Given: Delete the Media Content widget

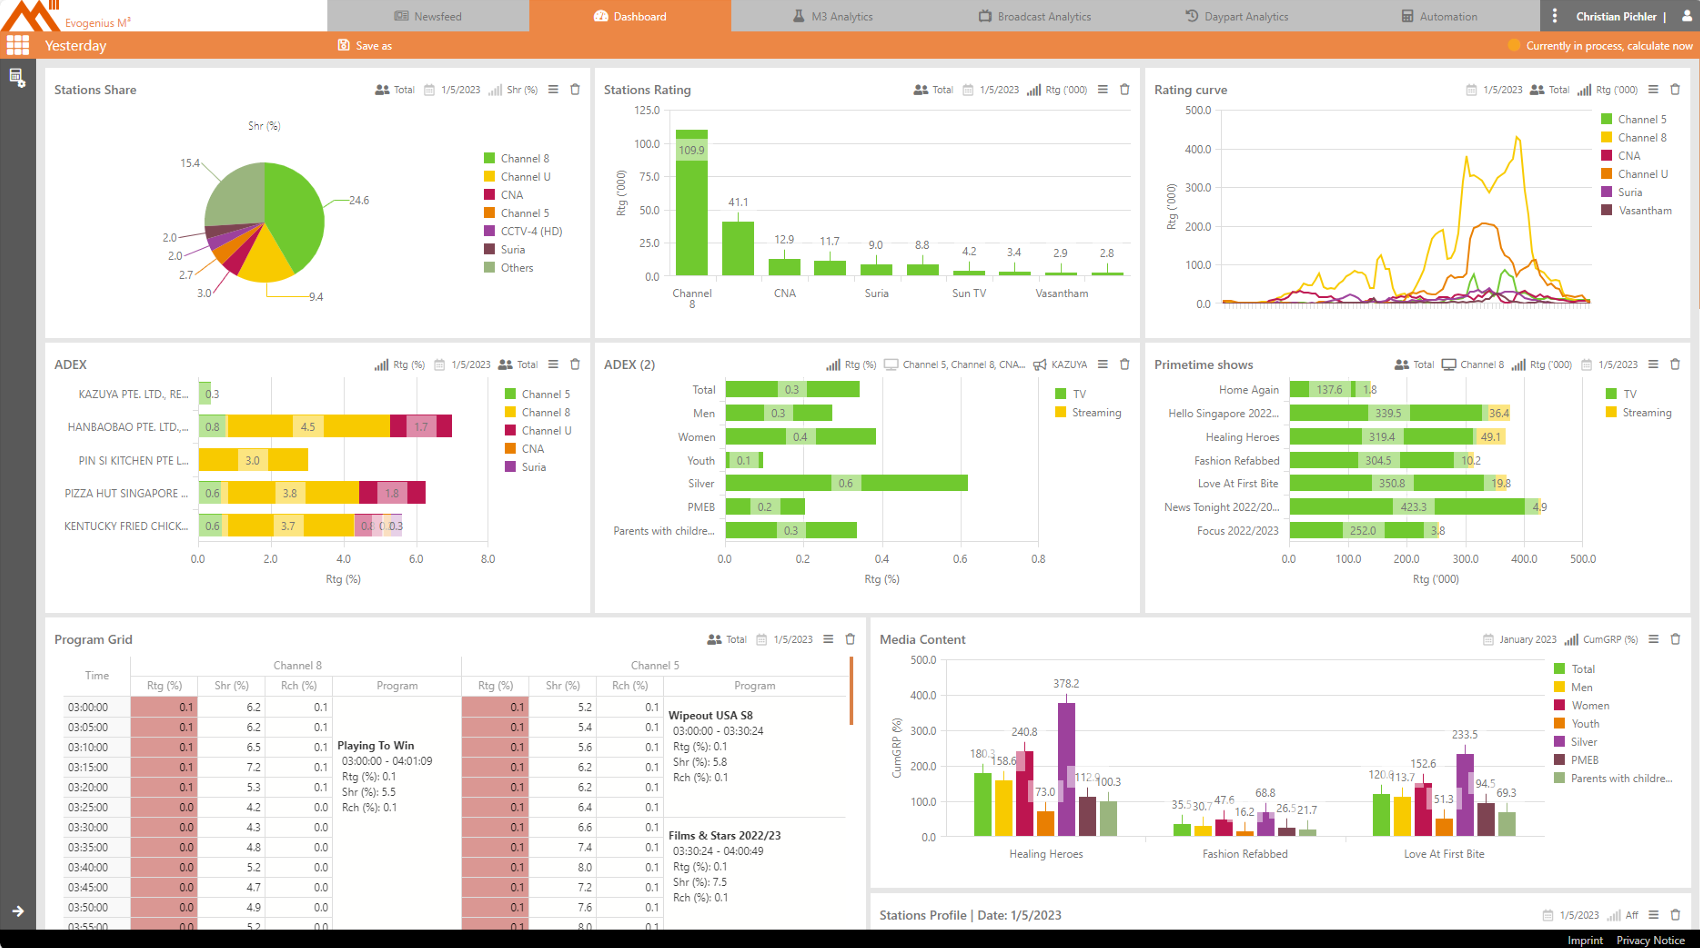Looking at the screenshot, I should coord(1675,639).
